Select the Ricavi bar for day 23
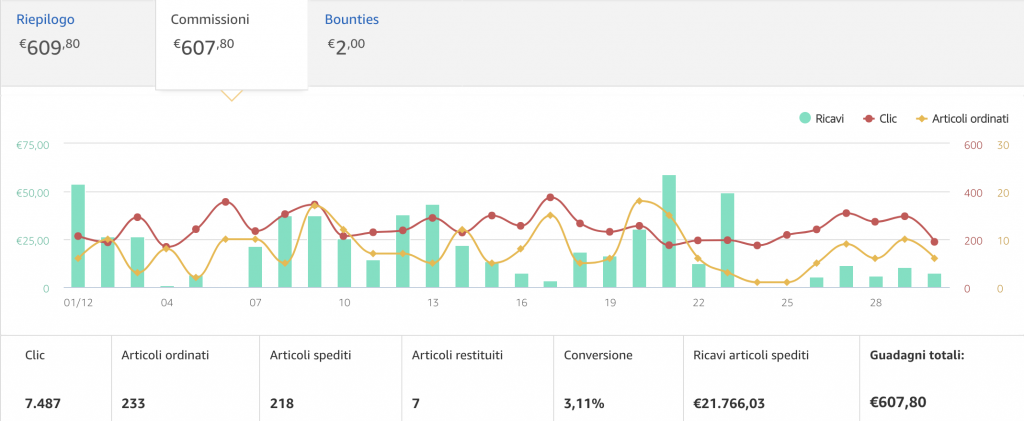Viewport: 1024px width, 421px height. (x=728, y=240)
